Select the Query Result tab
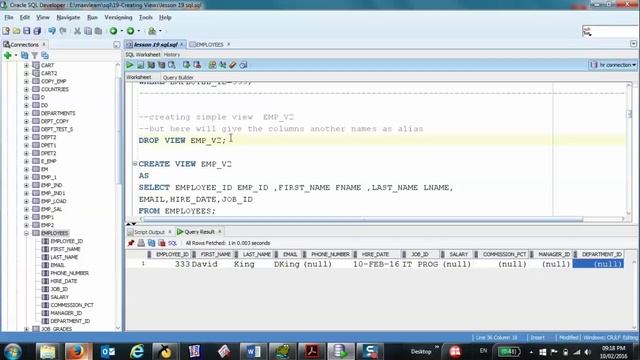 click(x=199, y=232)
